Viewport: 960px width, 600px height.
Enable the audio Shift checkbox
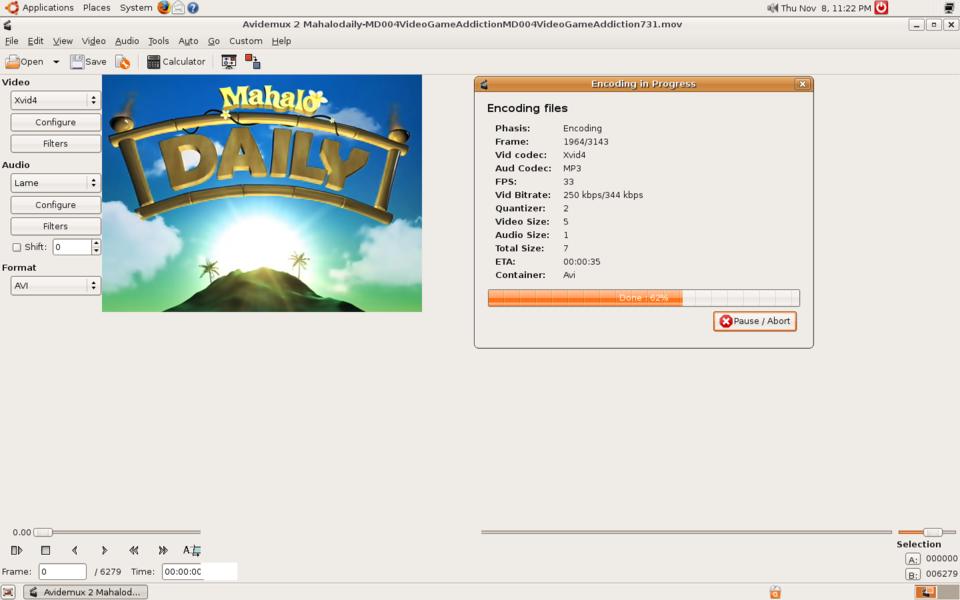[x=16, y=247]
